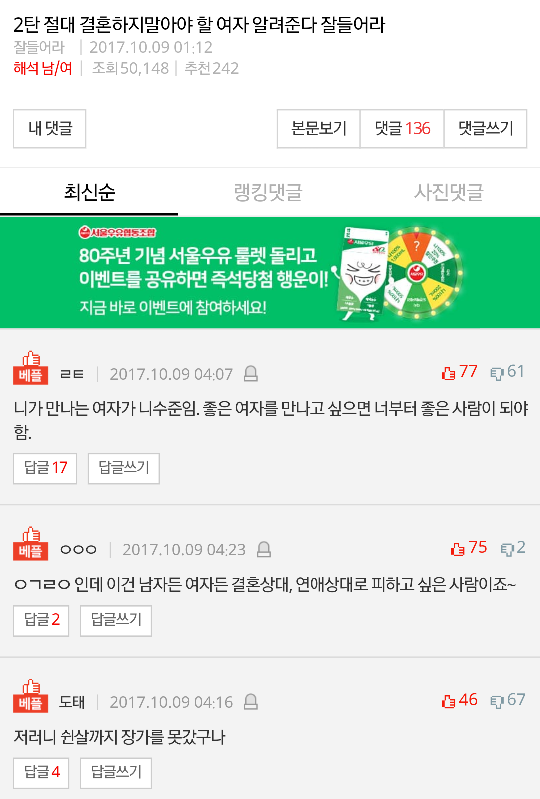Expand the 답글 4 replies
Screen dimensions: 540x799
pos(41,773)
